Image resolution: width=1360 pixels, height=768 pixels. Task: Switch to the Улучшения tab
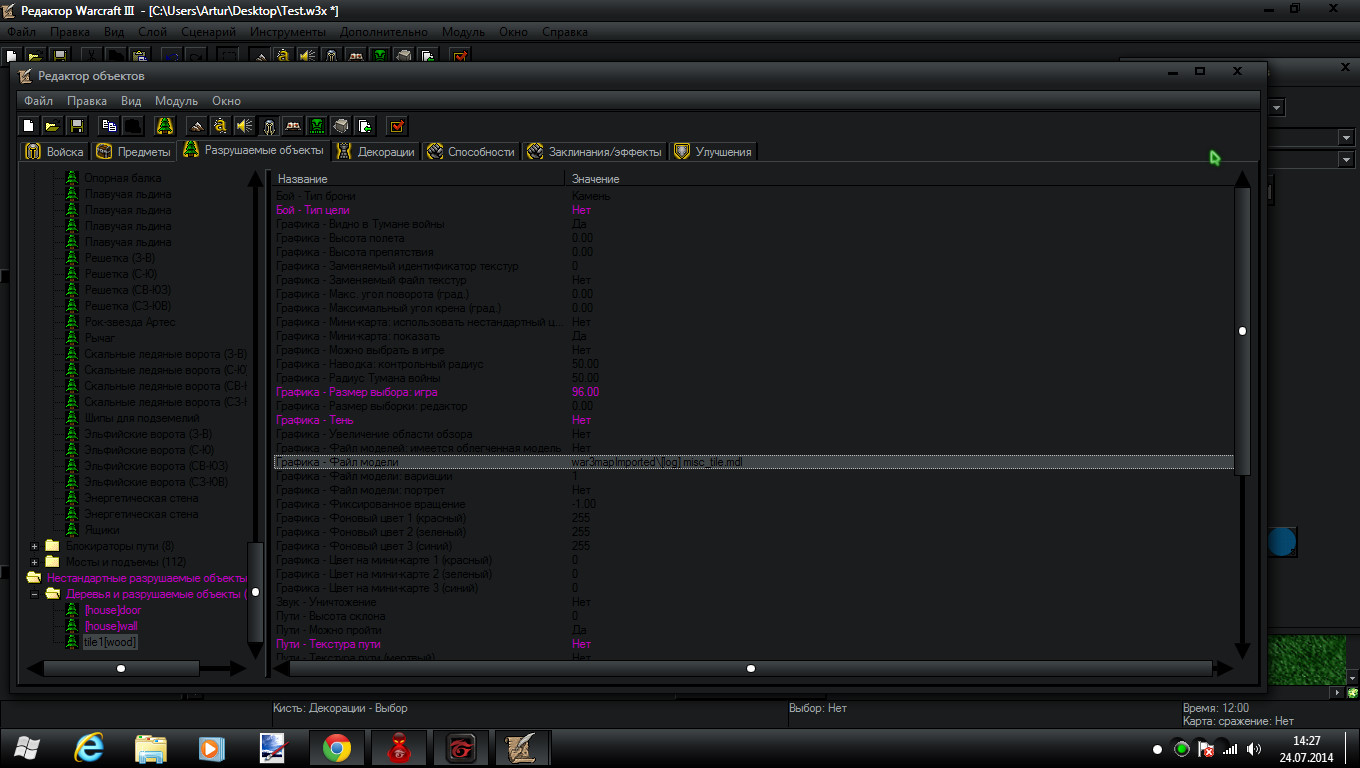pyautogui.click(x=714, y=152)
